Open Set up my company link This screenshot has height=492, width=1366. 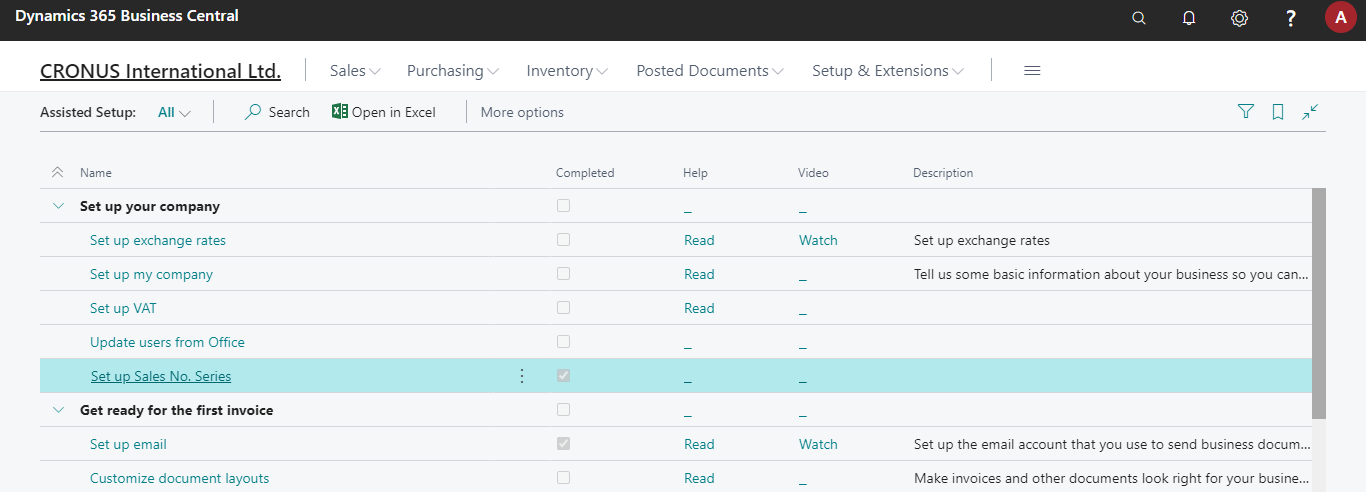(151, 274)
